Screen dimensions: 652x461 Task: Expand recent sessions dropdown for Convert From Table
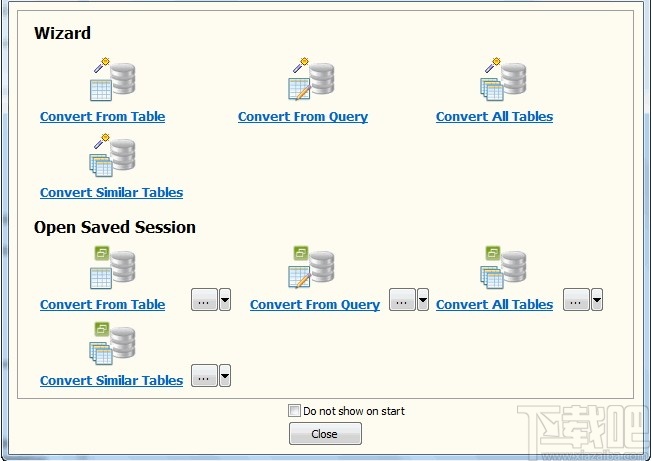coord(225,300)
